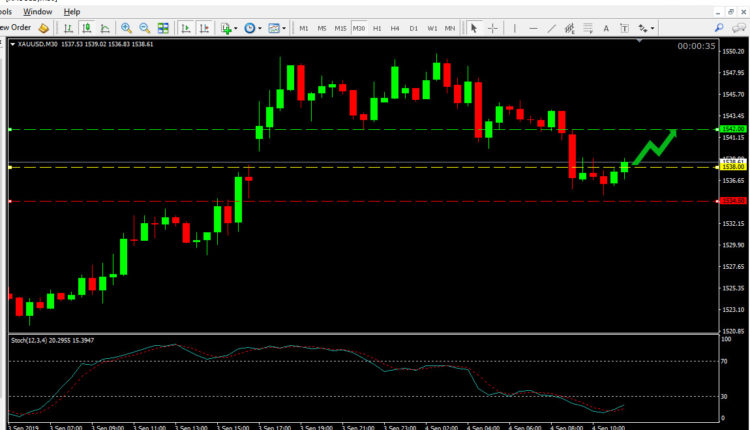This screenshot has height=430, width=750.
Task: Restore down the chart window
Action: tap(730, 12)
